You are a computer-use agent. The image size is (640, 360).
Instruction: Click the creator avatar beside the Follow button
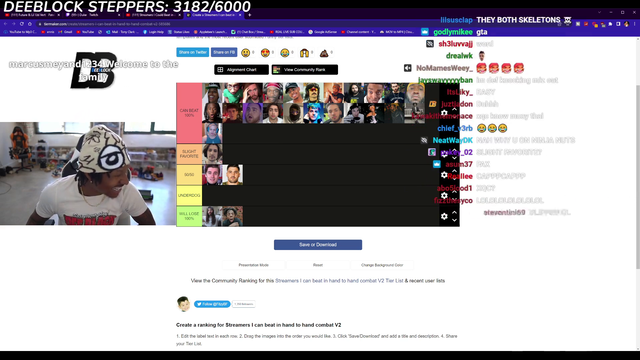click(x=184, y=304)
